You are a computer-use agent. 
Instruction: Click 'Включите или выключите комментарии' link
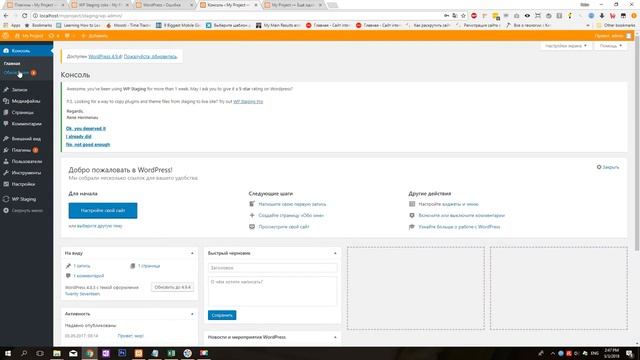click(x=462, y=215)
